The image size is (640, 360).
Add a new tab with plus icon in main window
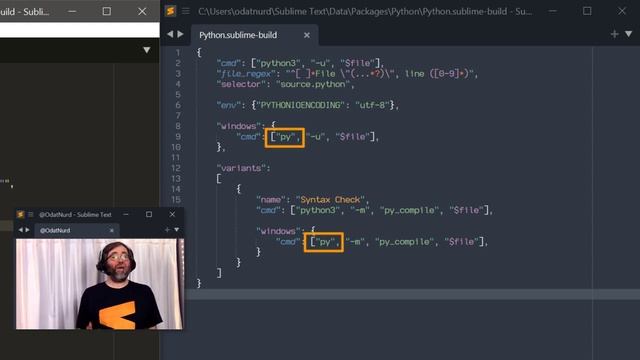[x=614, y=34]
